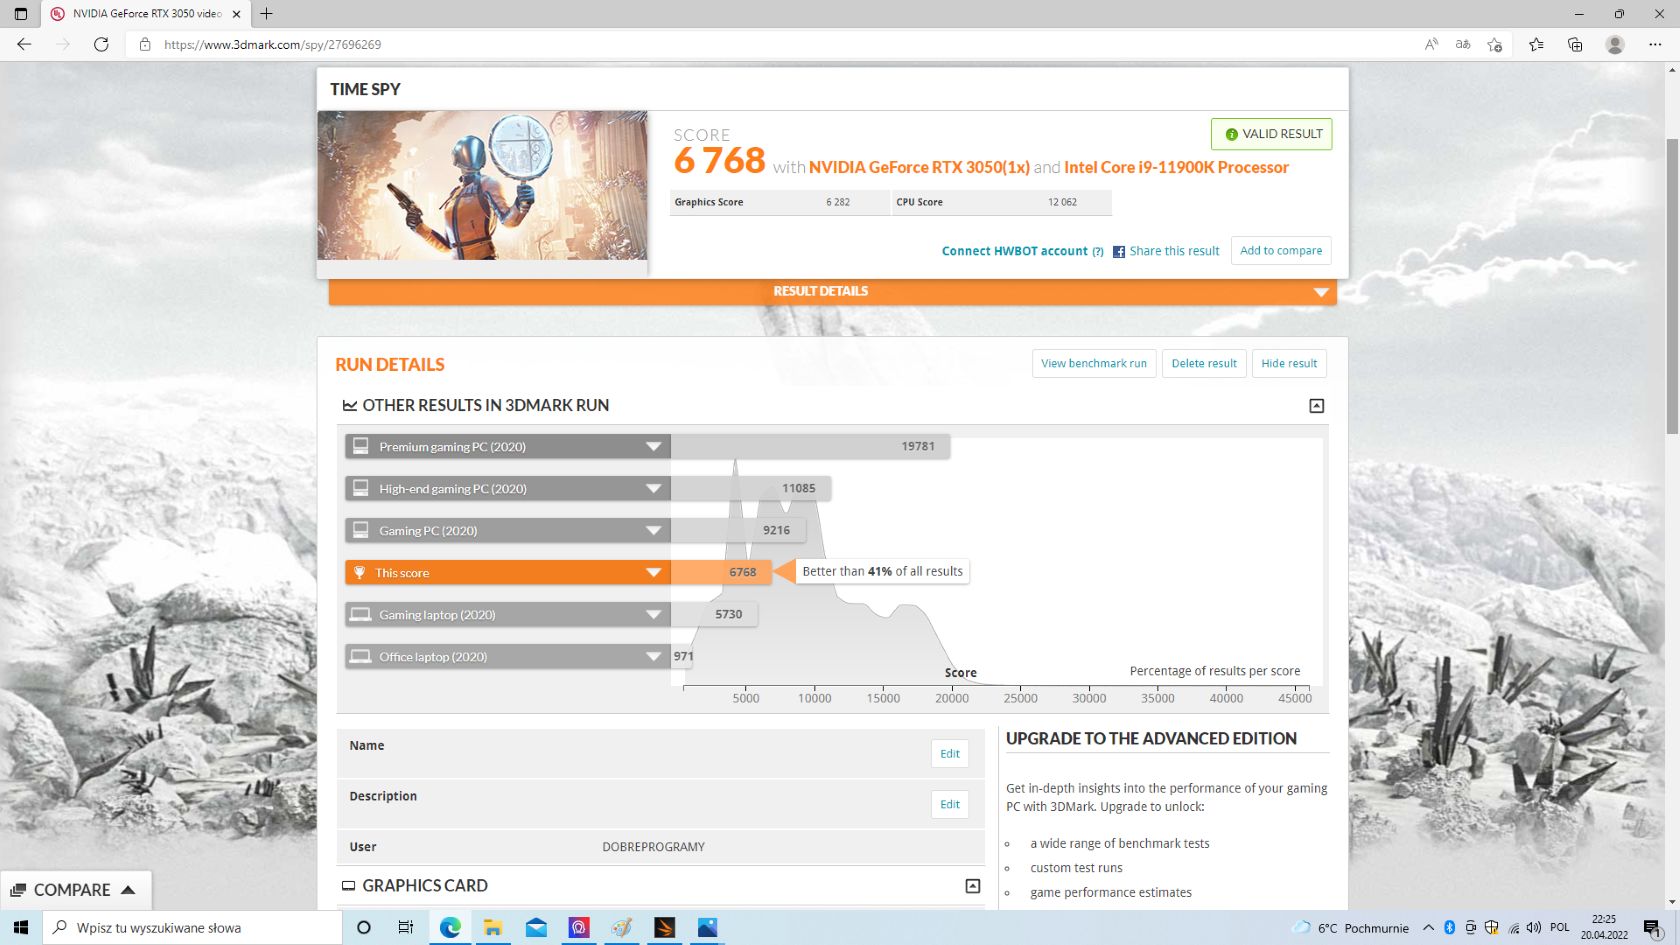
Task: Open Edge Collections panel
Action: (x=1574, y=44)
